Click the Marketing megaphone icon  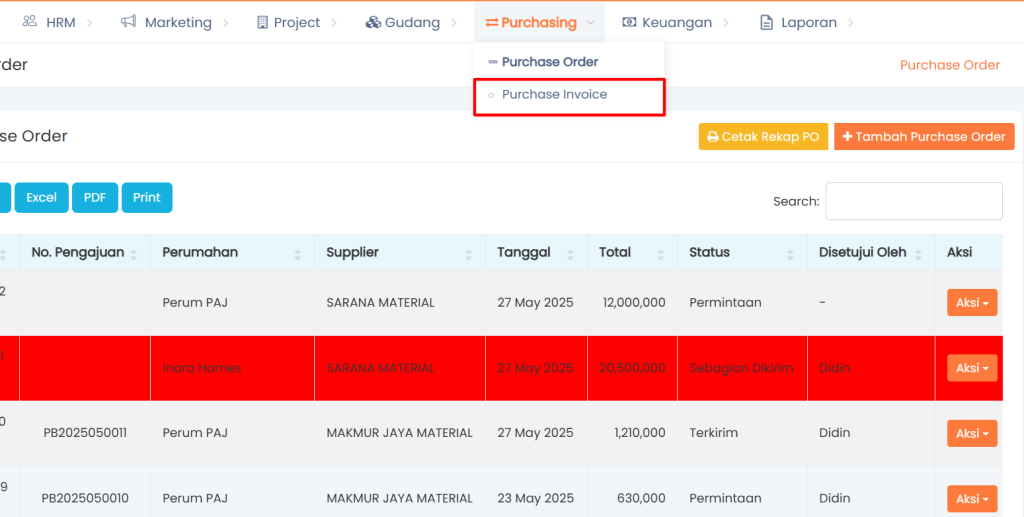tap(128, 22)
